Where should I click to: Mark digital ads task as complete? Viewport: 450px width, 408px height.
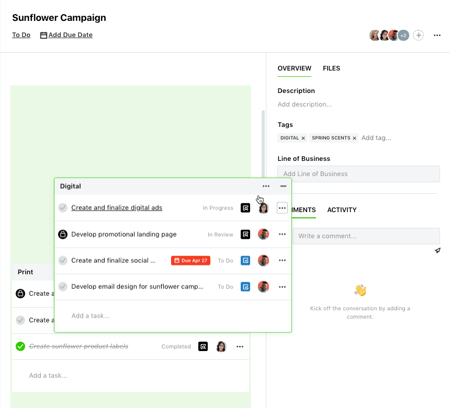click(63, 208)
